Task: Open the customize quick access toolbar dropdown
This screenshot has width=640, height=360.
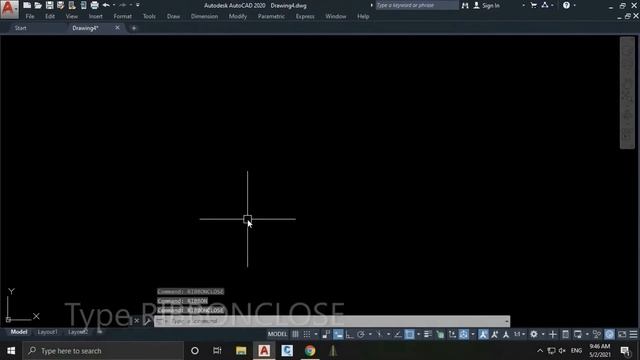Action: click(x=138, y=5)
